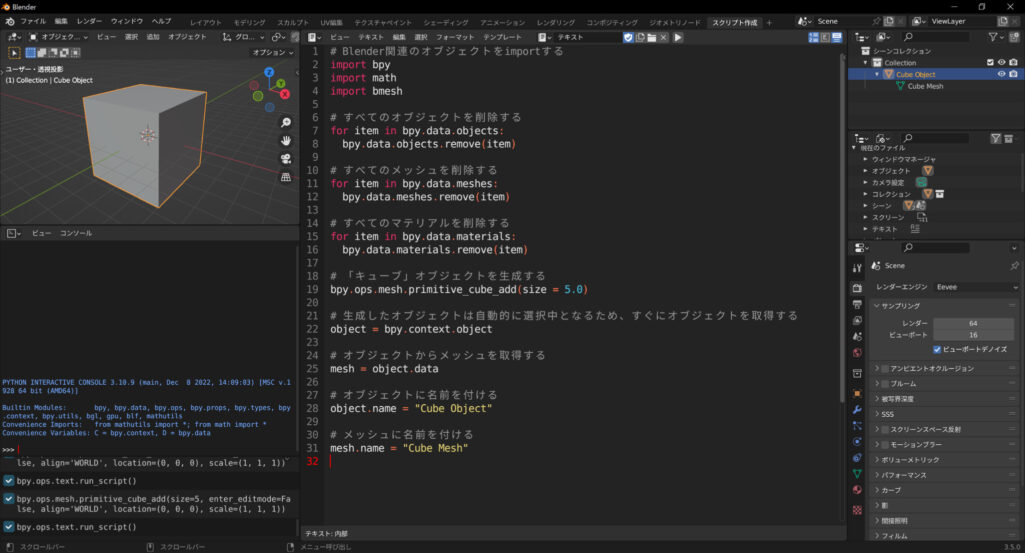Viewport: 1025px width, 553px height.
Task: Open the Render properties tab icon
Action: click(x=857, y=288)
